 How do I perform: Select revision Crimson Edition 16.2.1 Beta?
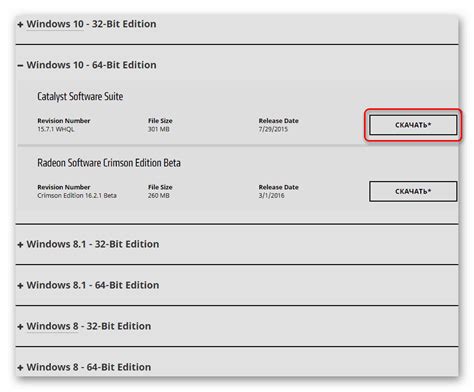[x=77, y=196]
